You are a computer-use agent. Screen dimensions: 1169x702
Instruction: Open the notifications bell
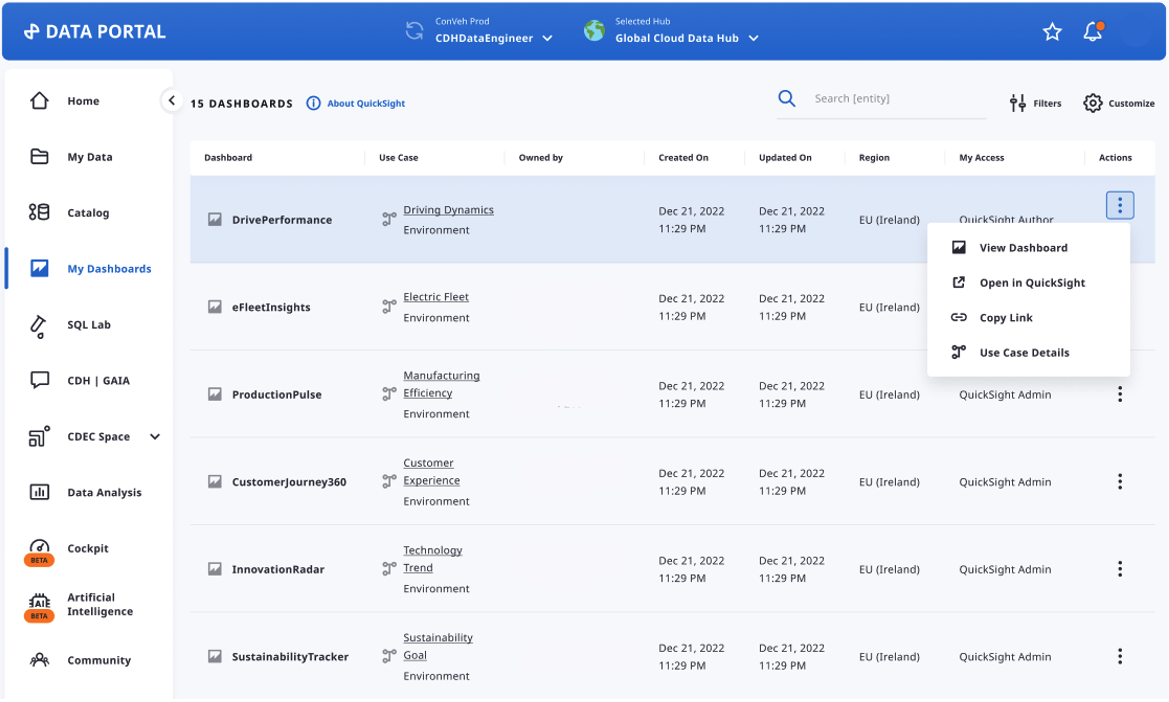[1093, 32]
